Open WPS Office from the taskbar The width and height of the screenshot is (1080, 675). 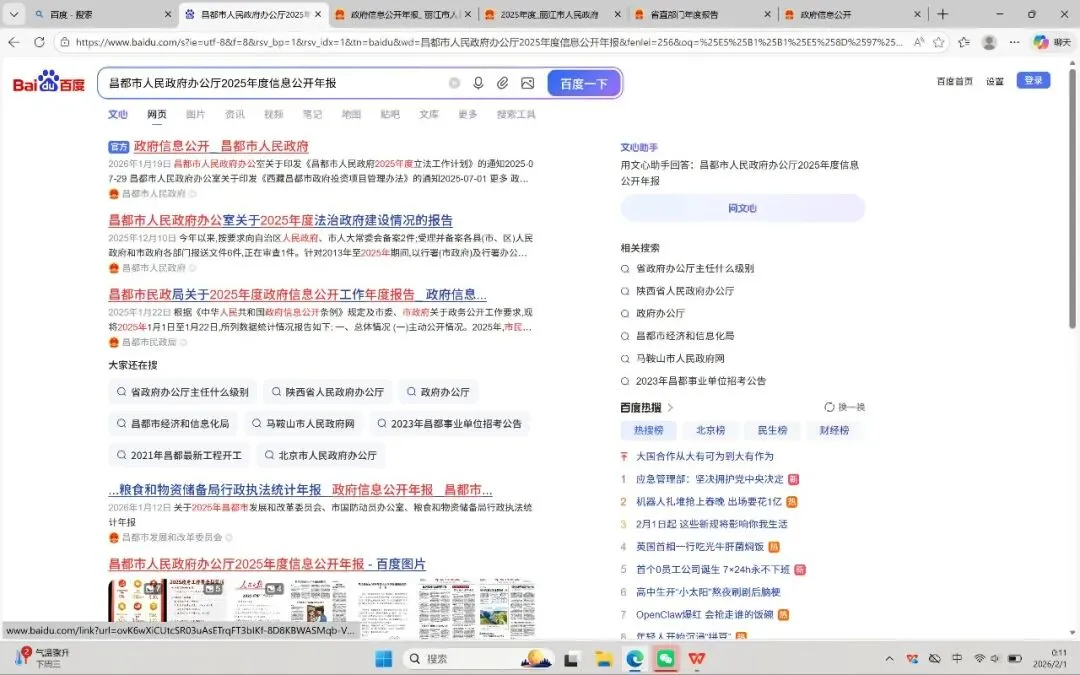[696, 659]
